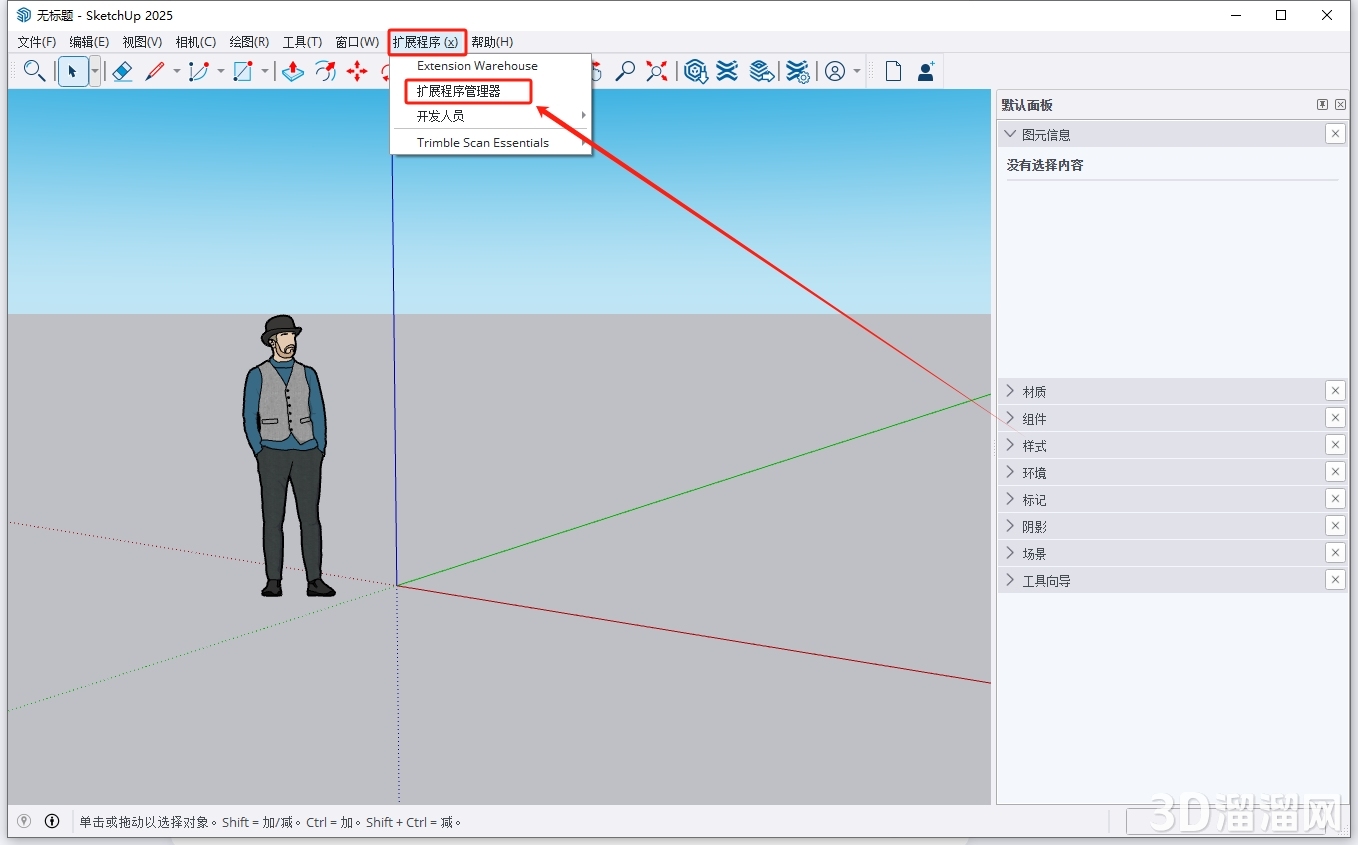1358x845 pixels.
Task: Open Extension Warehouse from the menu
Action: pos(477,65)
